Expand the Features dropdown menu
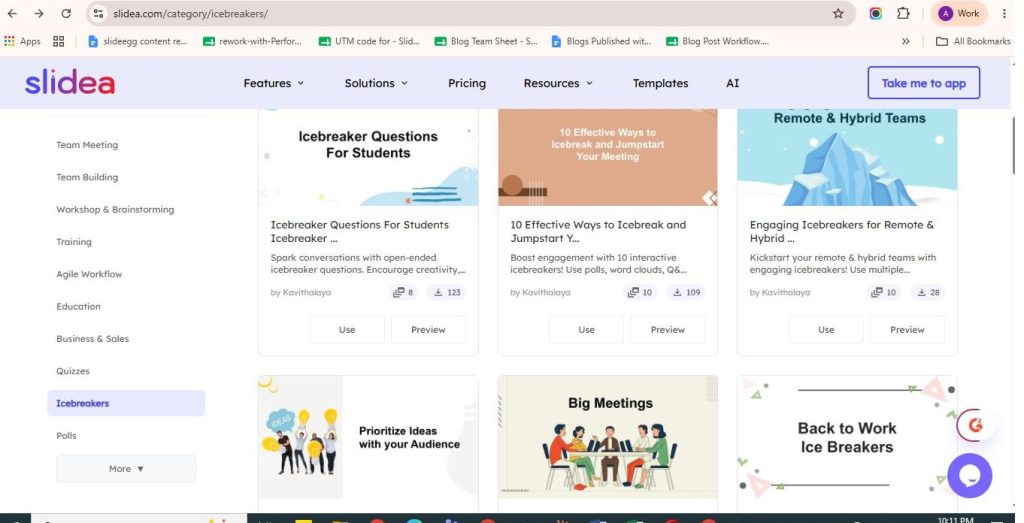 coord(274,83)
